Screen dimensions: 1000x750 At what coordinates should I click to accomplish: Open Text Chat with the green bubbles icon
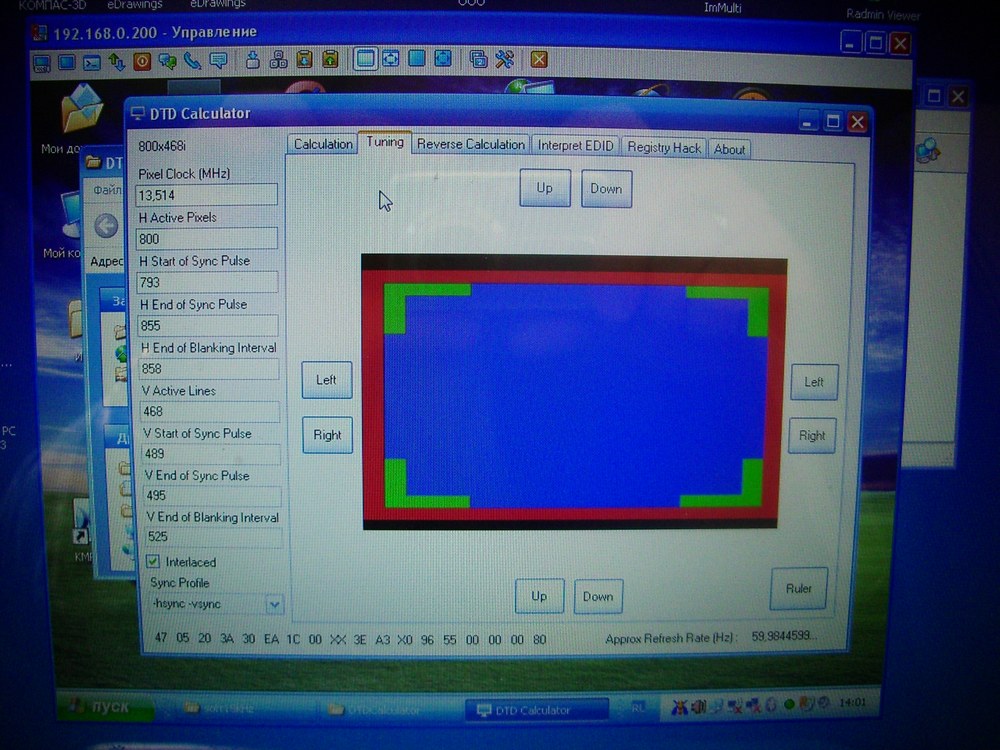(x=167, y=61)
